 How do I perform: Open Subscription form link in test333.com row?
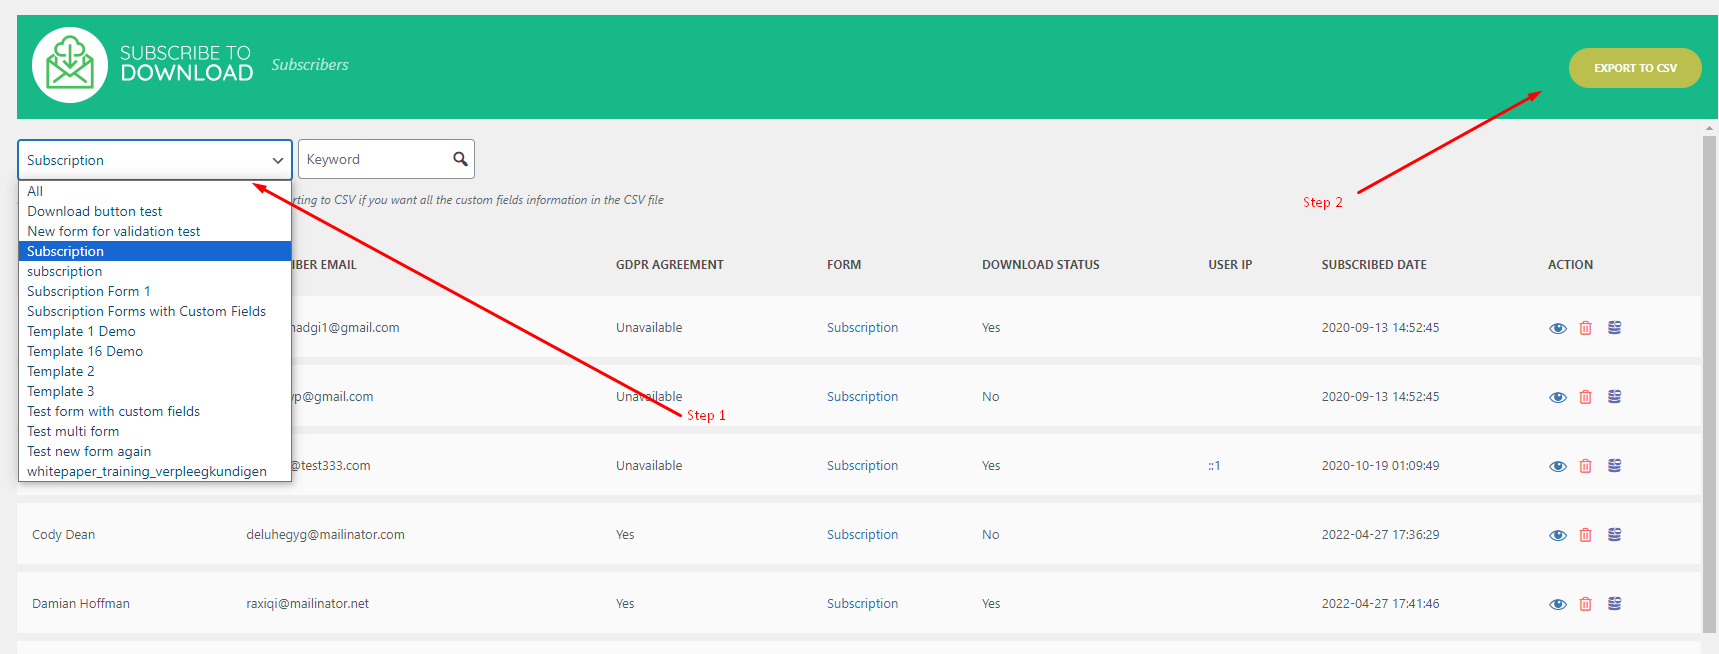tap(862, 466)
